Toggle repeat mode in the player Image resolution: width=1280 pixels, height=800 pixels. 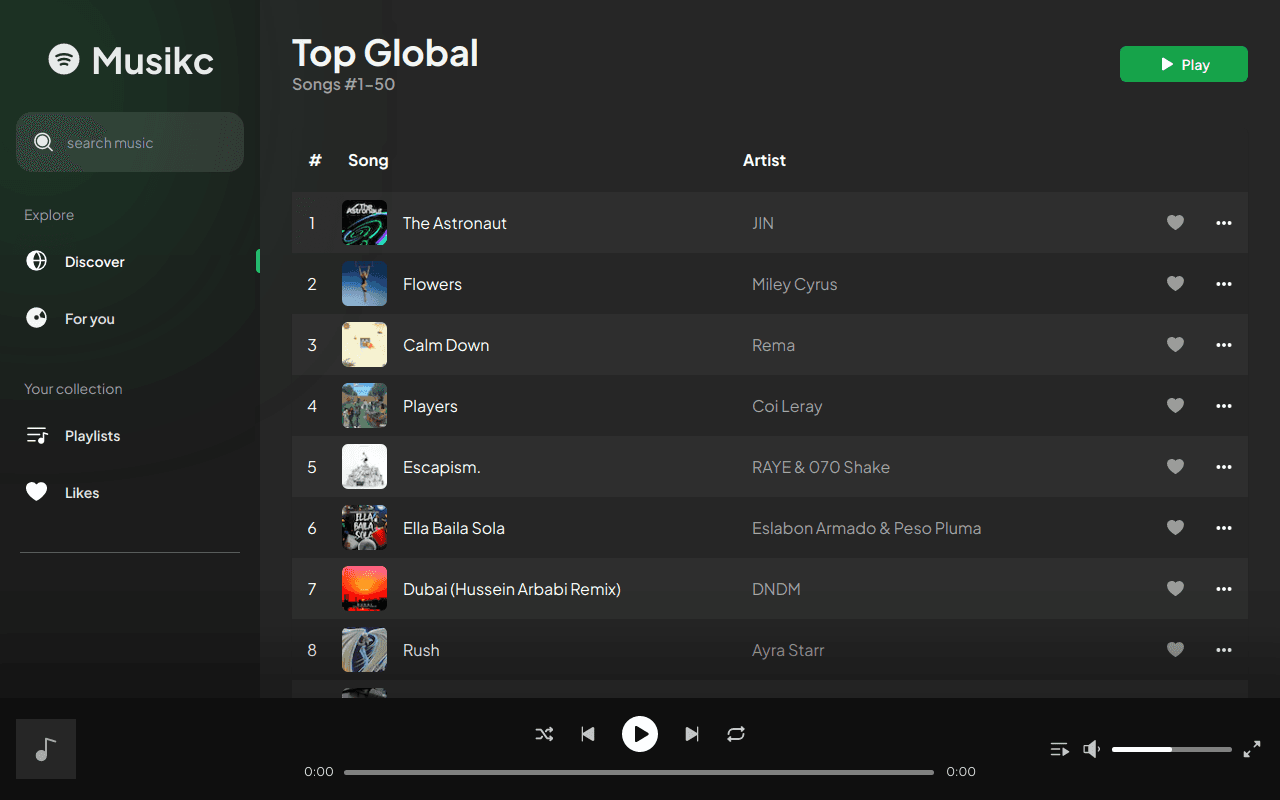pyautogui.click(x=736, y=734)
